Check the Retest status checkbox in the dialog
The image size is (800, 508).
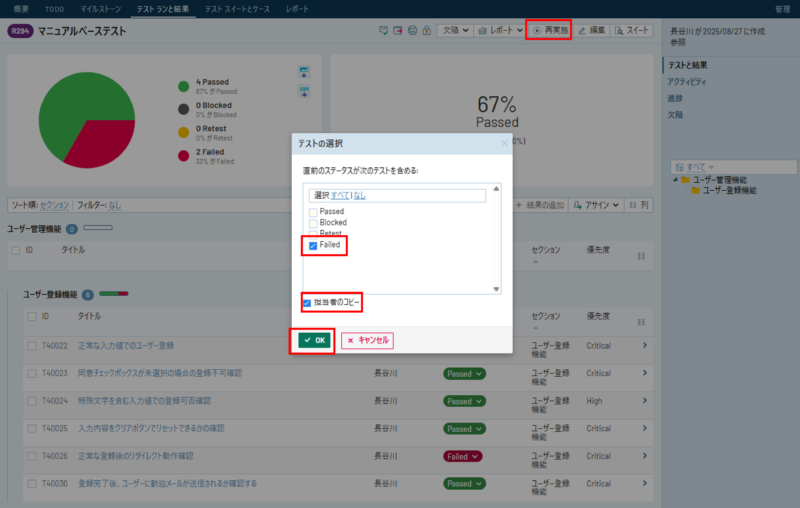coord(313,234)
